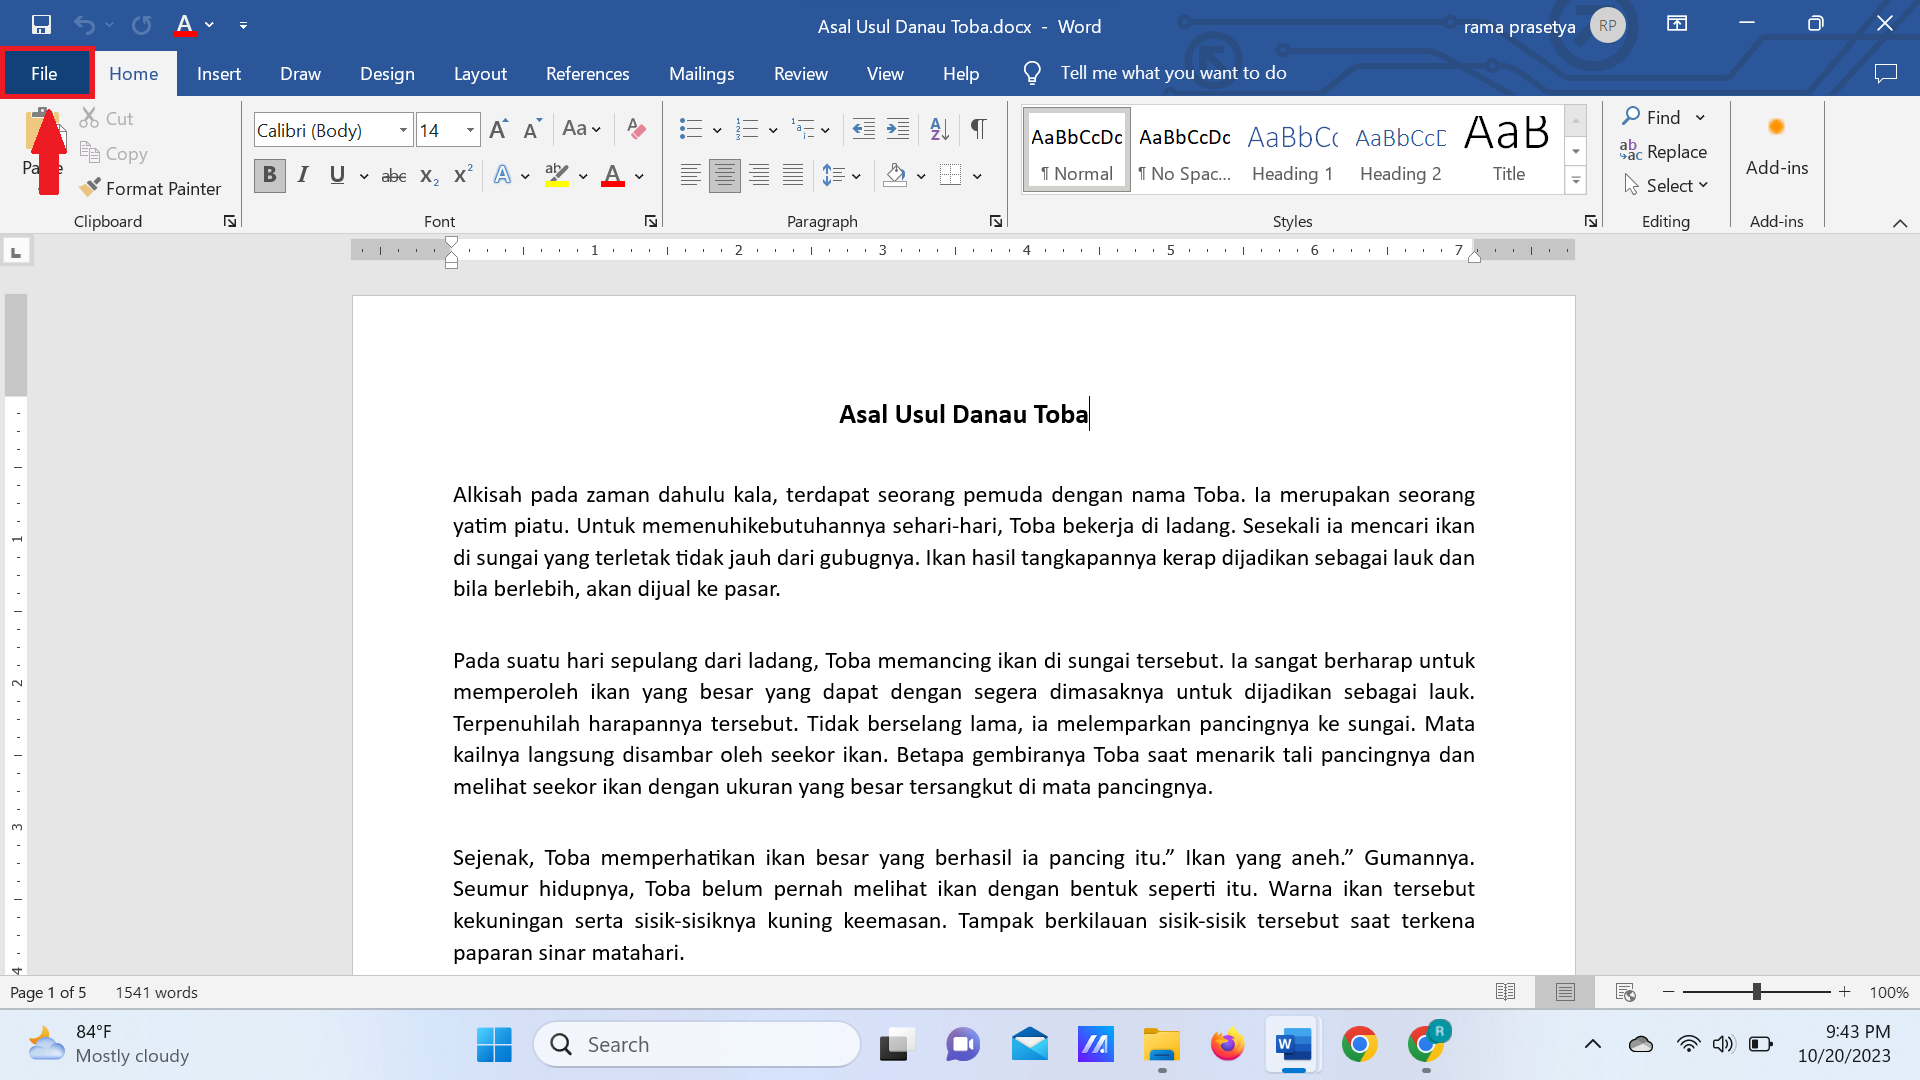Click the Windows taskbar Search box
The width and height of the screenshot is (1920, 1080).
(697, 1045)
